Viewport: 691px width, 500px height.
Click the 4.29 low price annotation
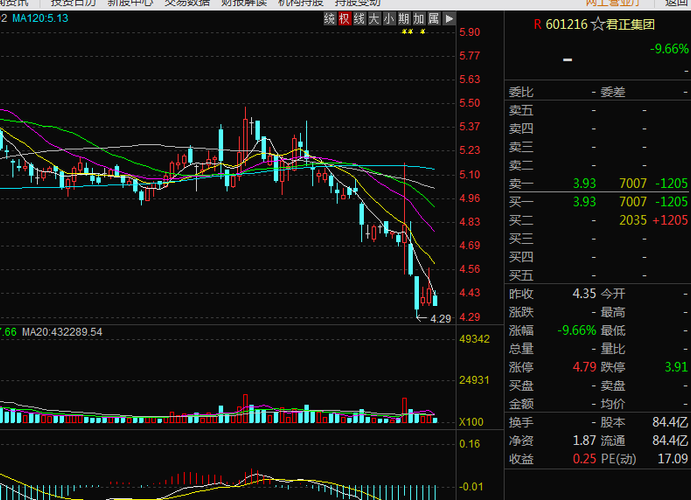pos(441,319)
